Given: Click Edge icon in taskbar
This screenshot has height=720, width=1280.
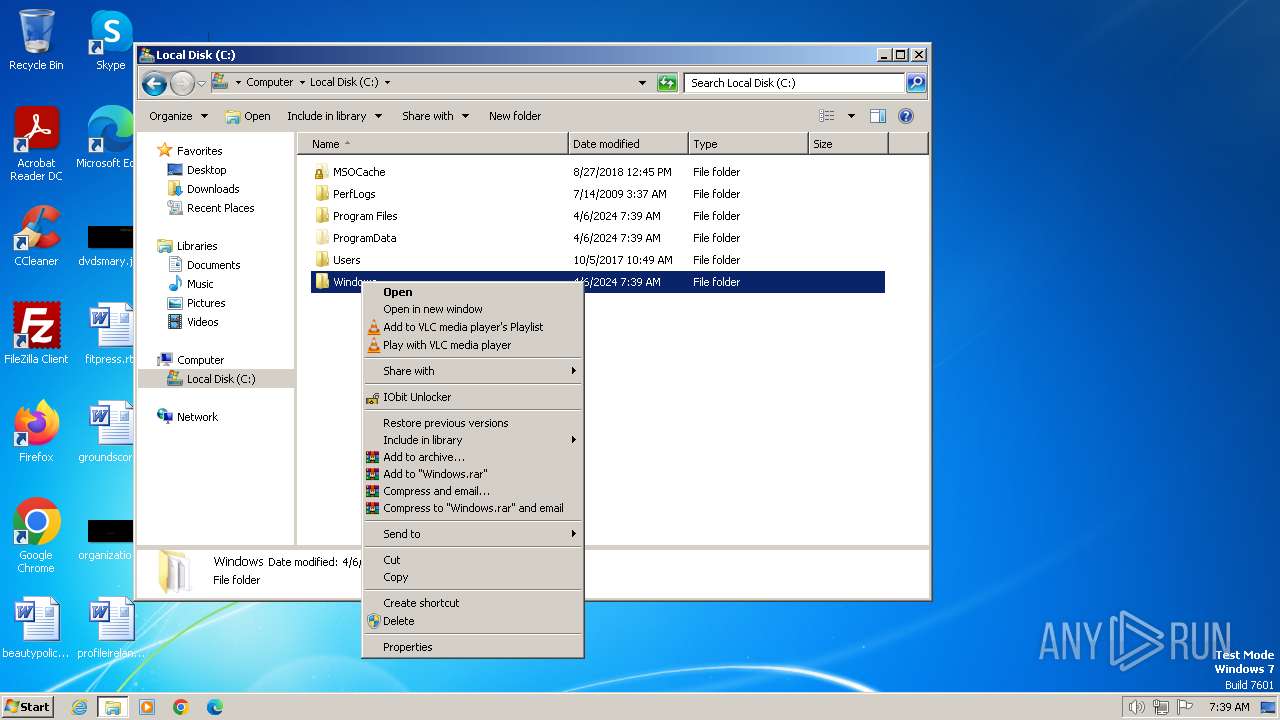Looking at the screenshot, I should point(214,707).
